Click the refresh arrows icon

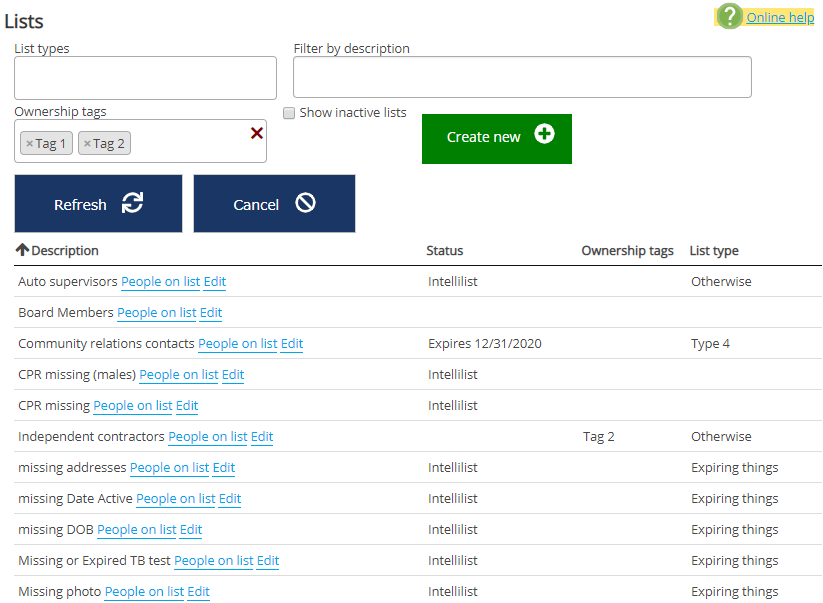click(x=132, y=203)
